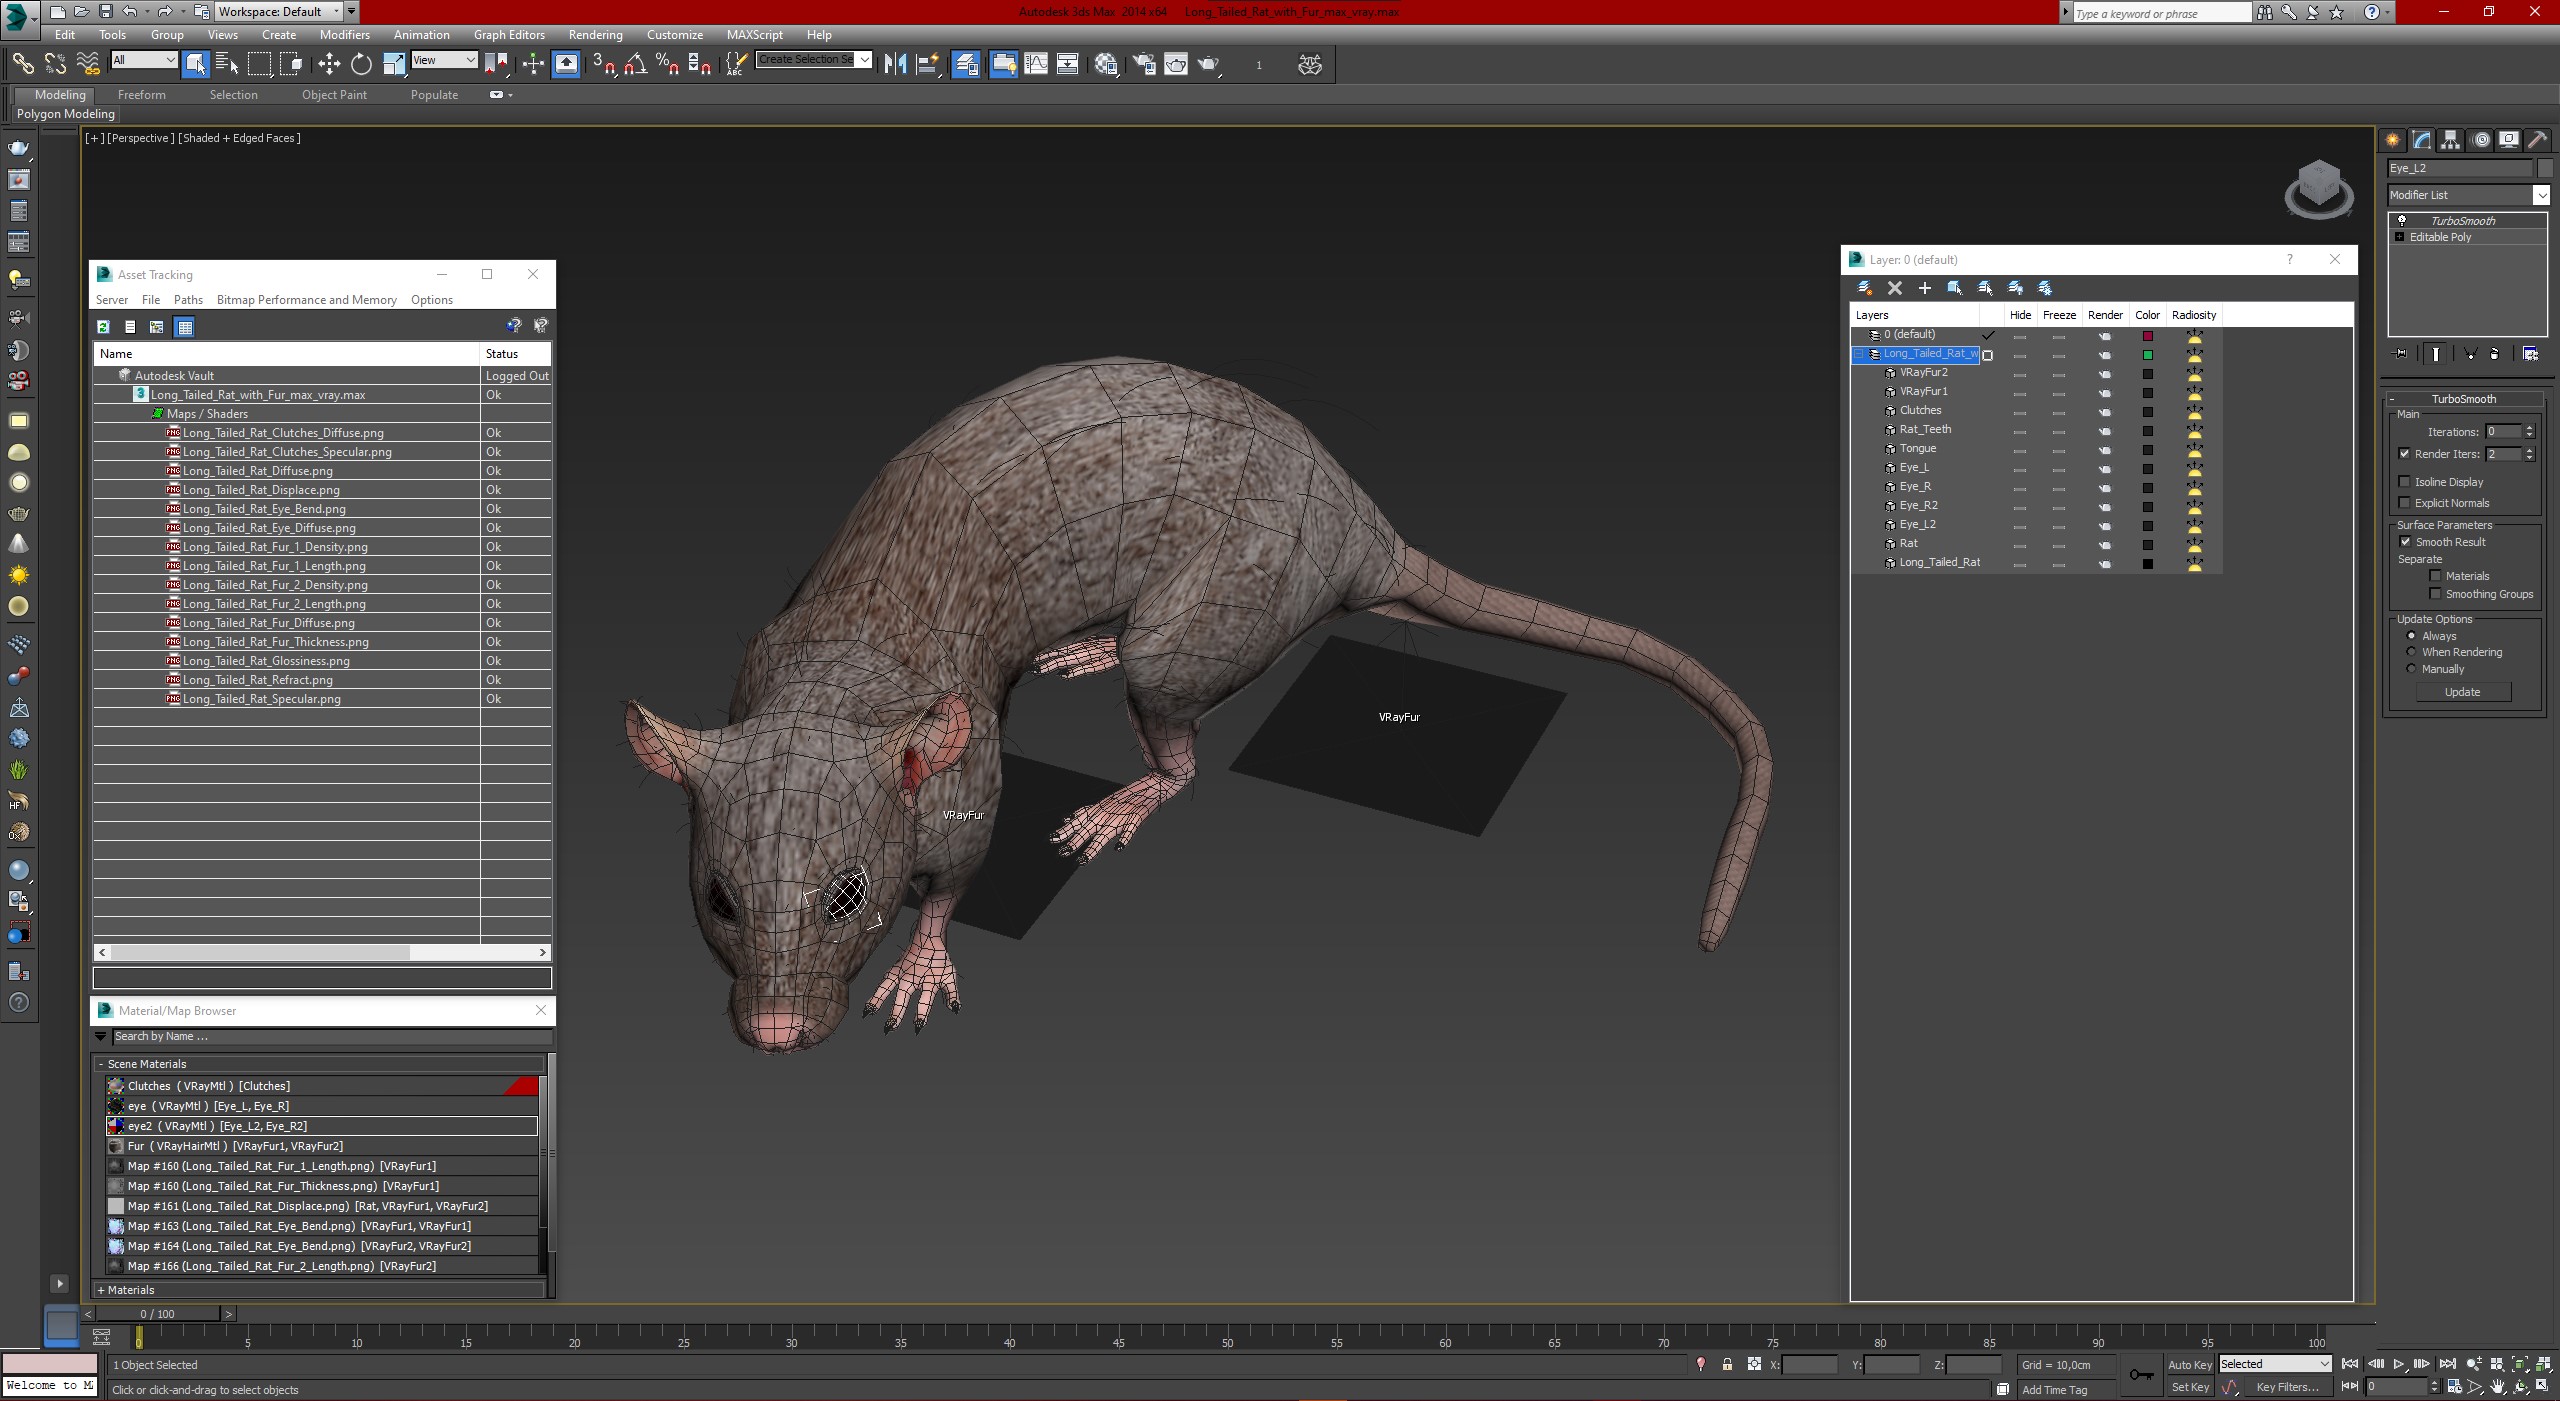2560x1401 pixels.
Task: Switch to the Freeform ribbon tab
Action: tap(142, 95)
